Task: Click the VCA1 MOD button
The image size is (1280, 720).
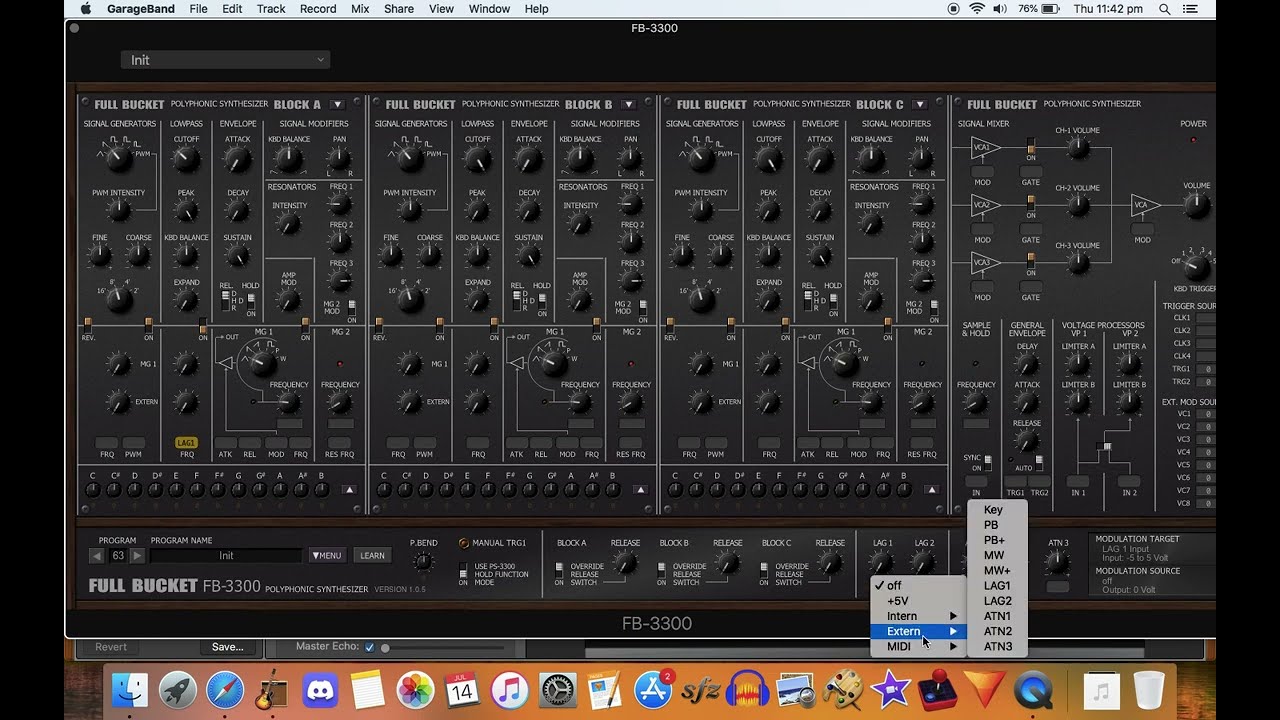Action: (982, 172)
